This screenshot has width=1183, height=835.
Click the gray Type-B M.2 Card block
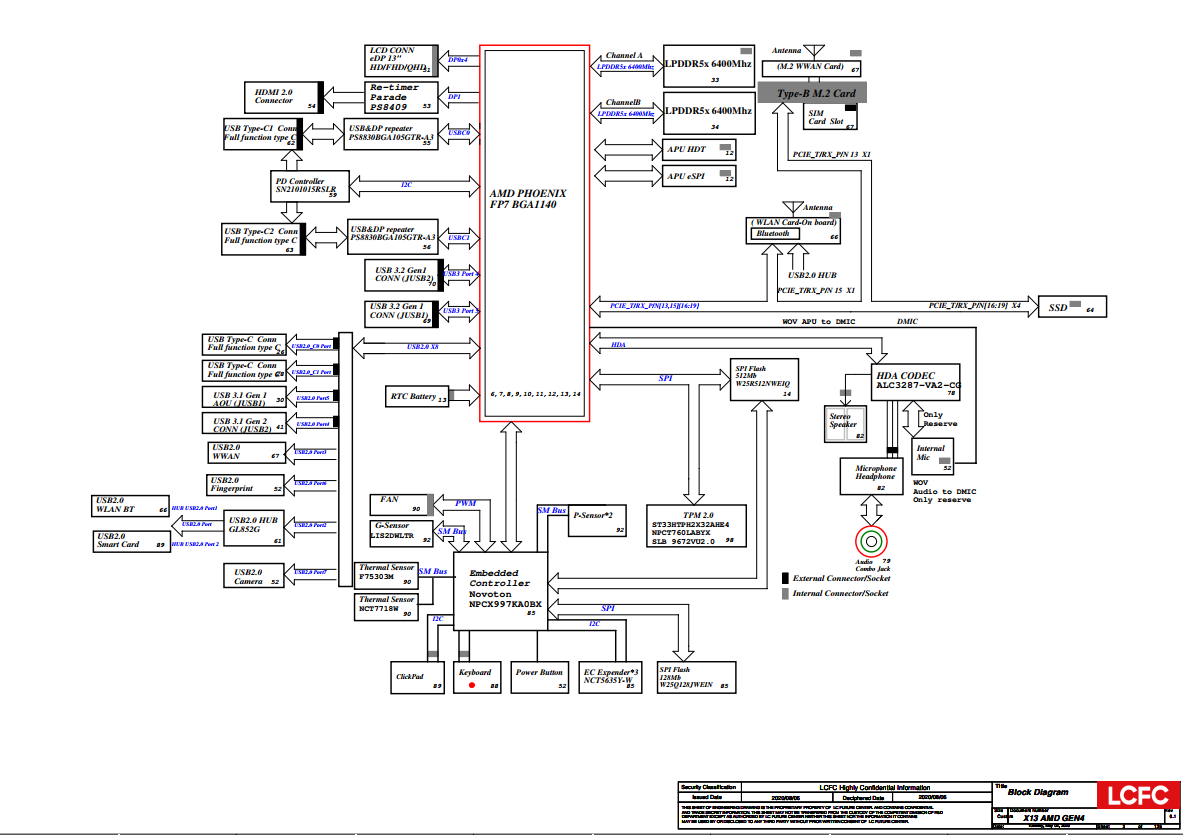tap(813, 93)
